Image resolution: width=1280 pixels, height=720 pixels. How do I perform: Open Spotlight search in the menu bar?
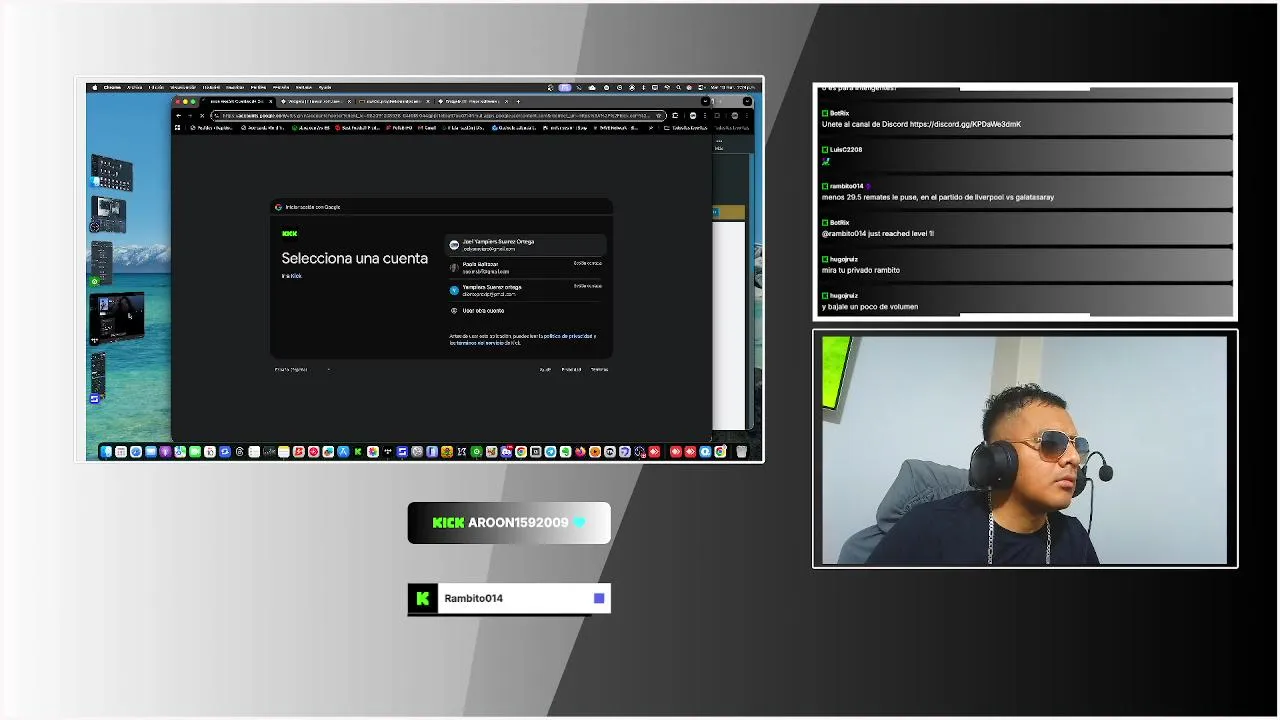[x=678, y=87]
